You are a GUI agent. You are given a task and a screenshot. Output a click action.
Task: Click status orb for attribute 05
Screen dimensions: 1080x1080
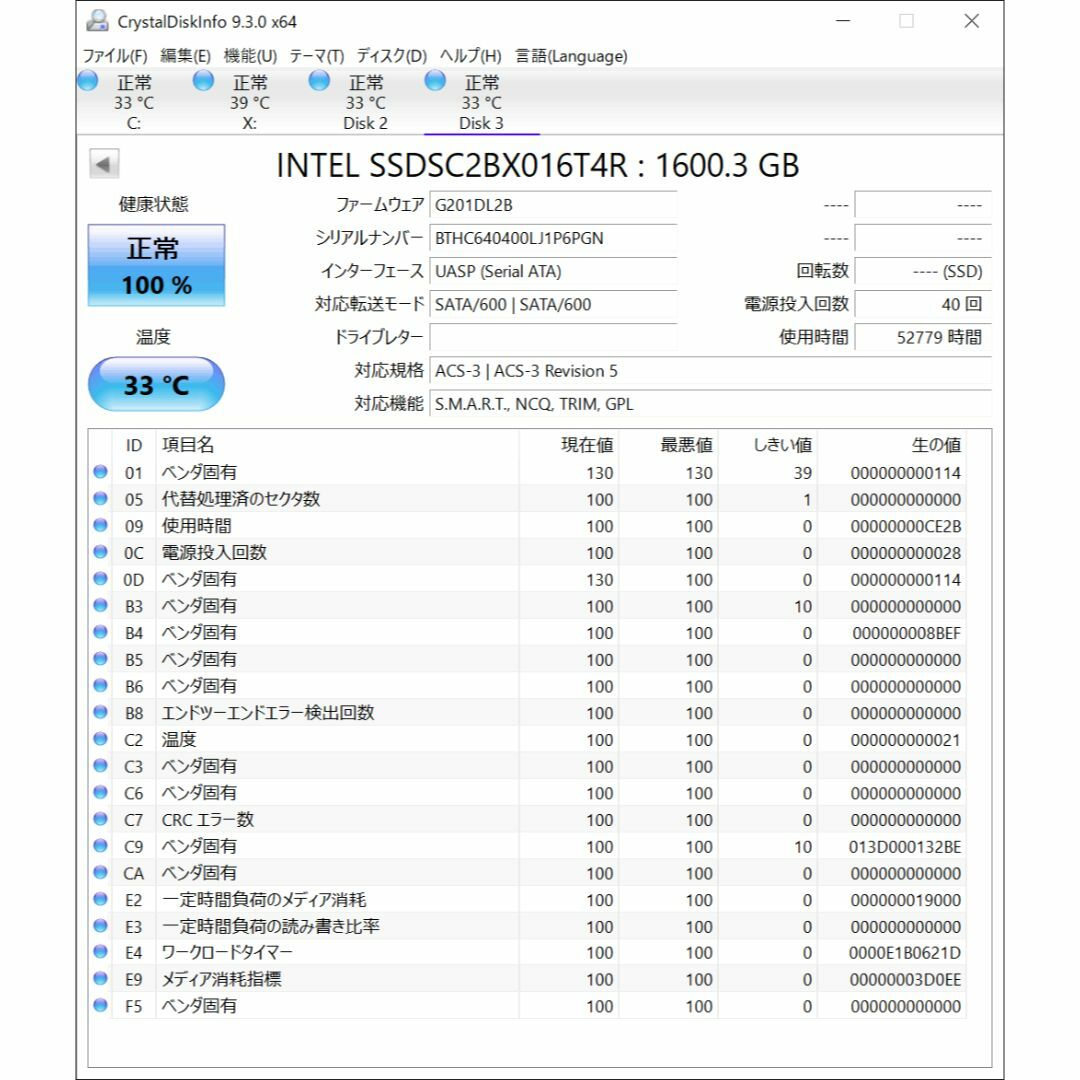point(101,499)
